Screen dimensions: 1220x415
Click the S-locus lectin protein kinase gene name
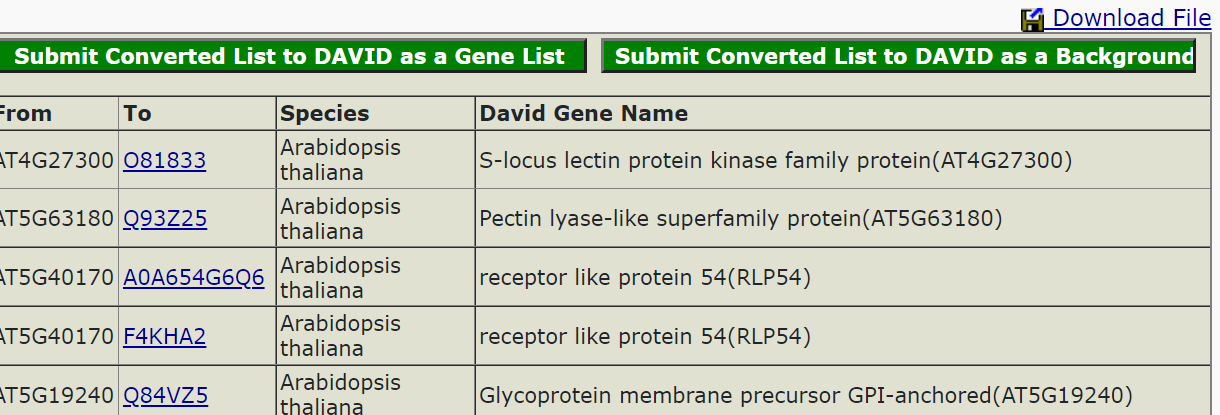[x=775, y=160]
